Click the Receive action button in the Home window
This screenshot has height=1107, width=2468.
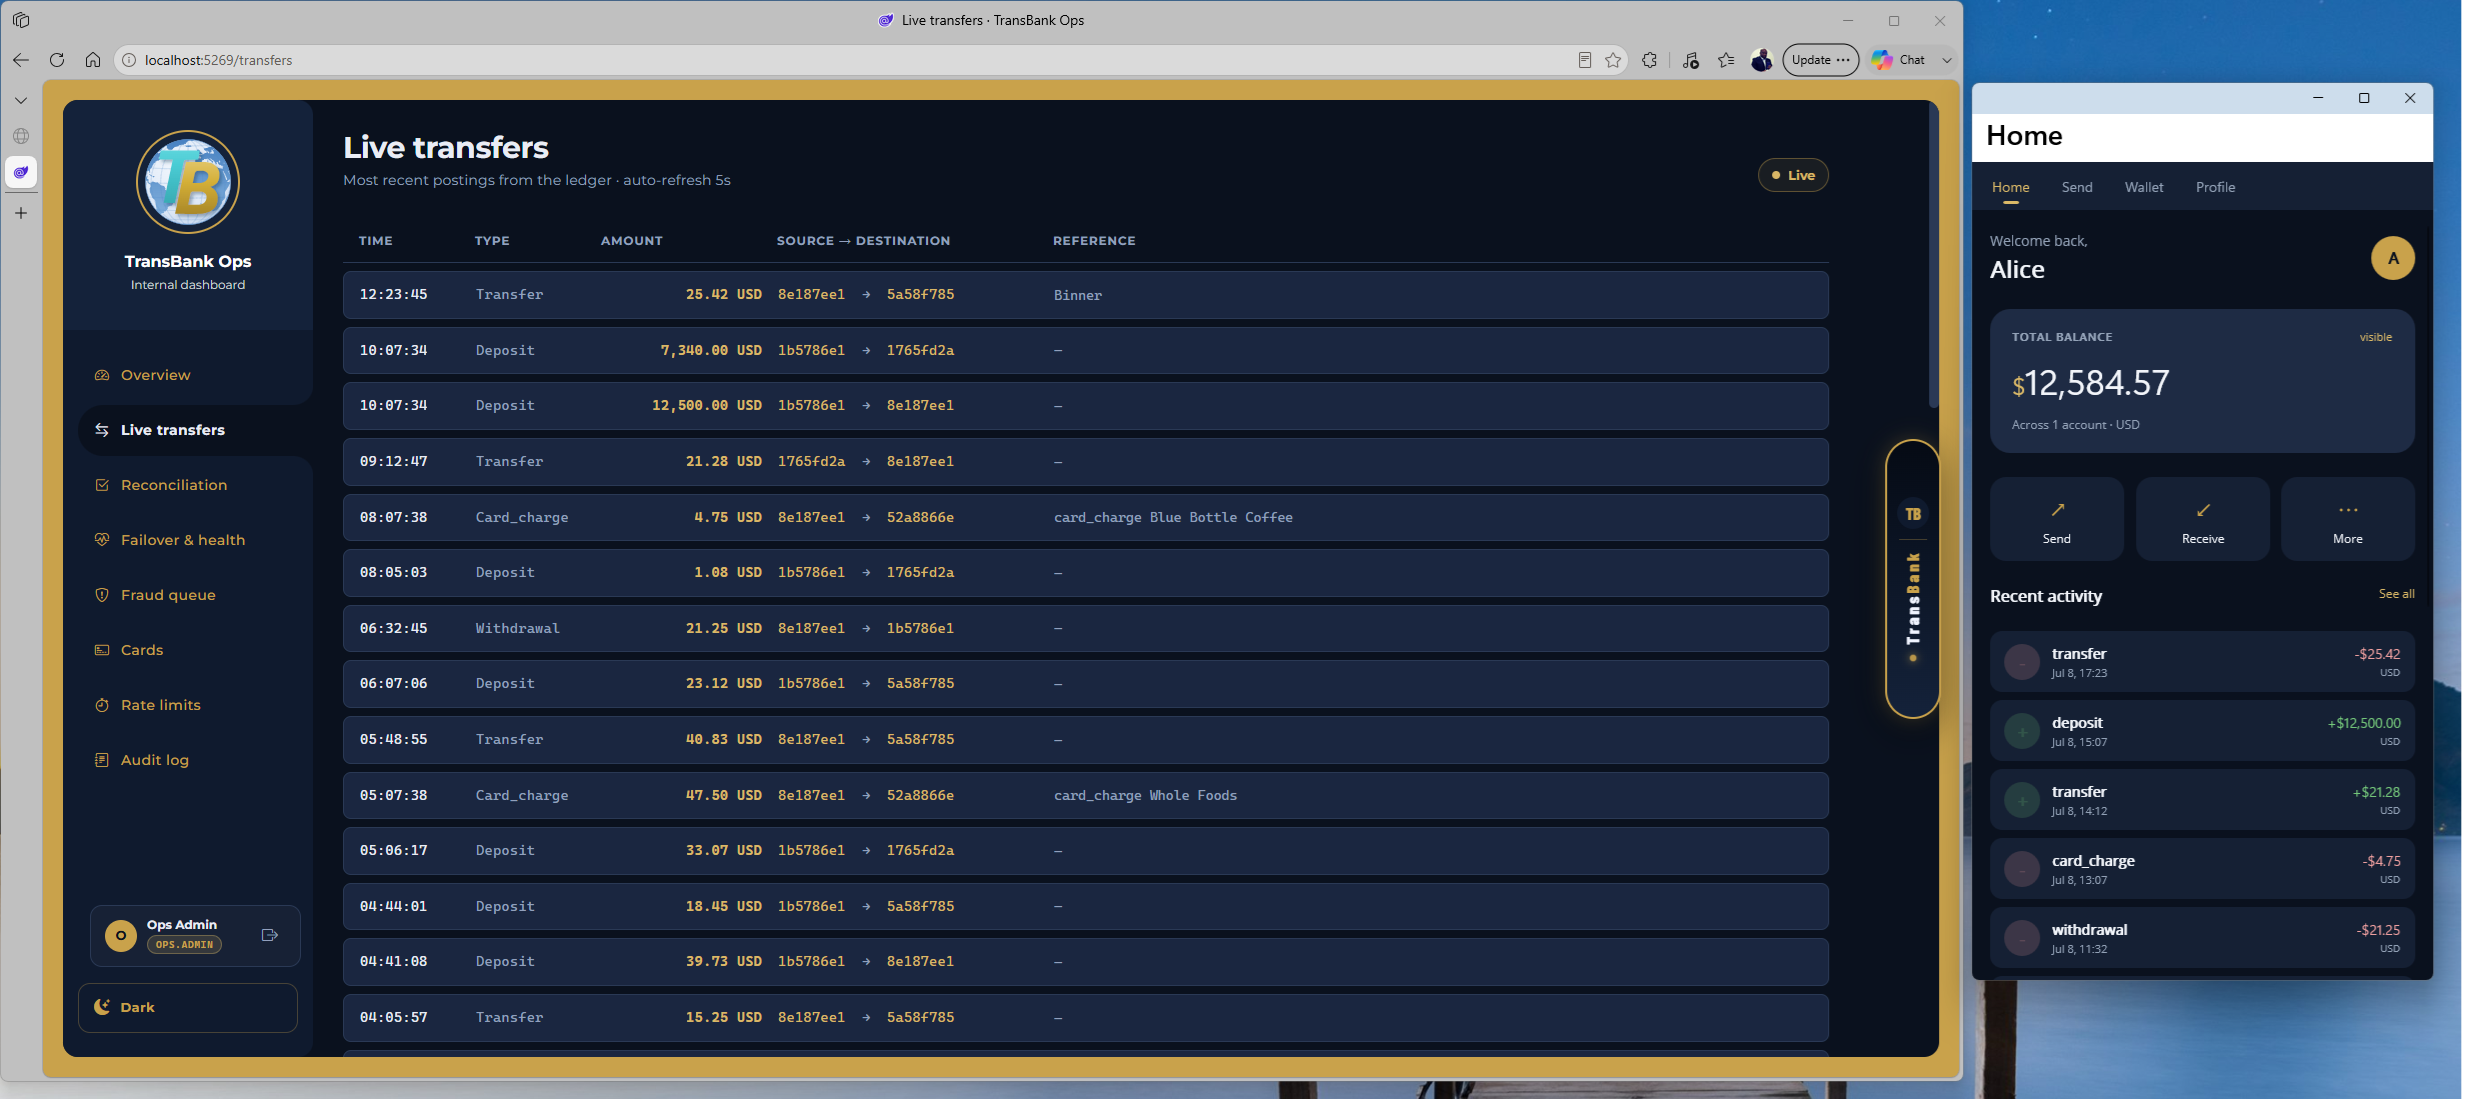click(x=2202, y=519)
